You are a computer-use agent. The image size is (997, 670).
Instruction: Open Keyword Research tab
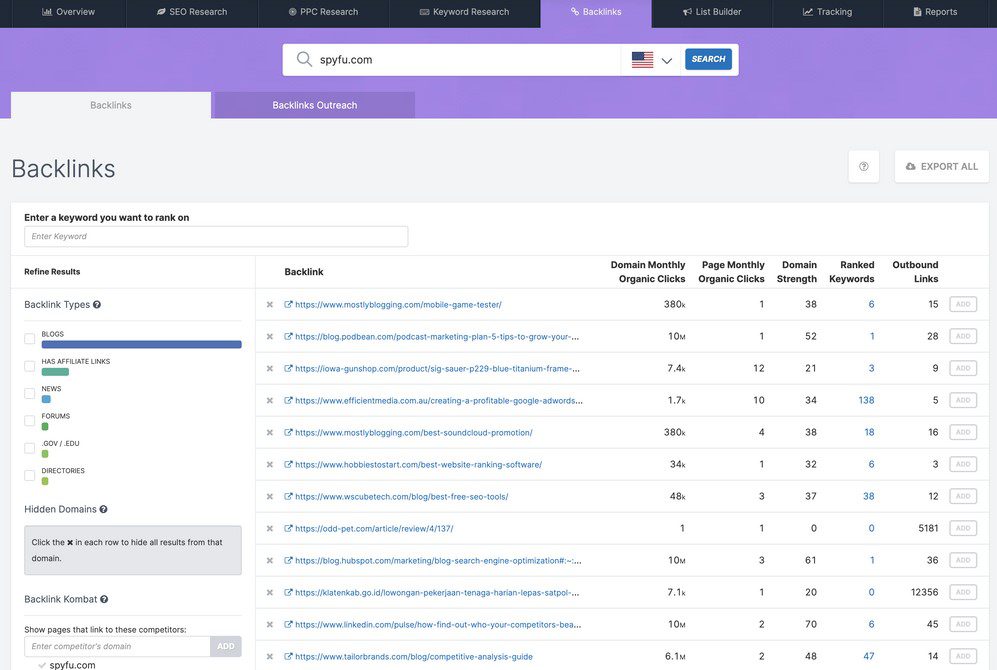click(x=465, y=12)
